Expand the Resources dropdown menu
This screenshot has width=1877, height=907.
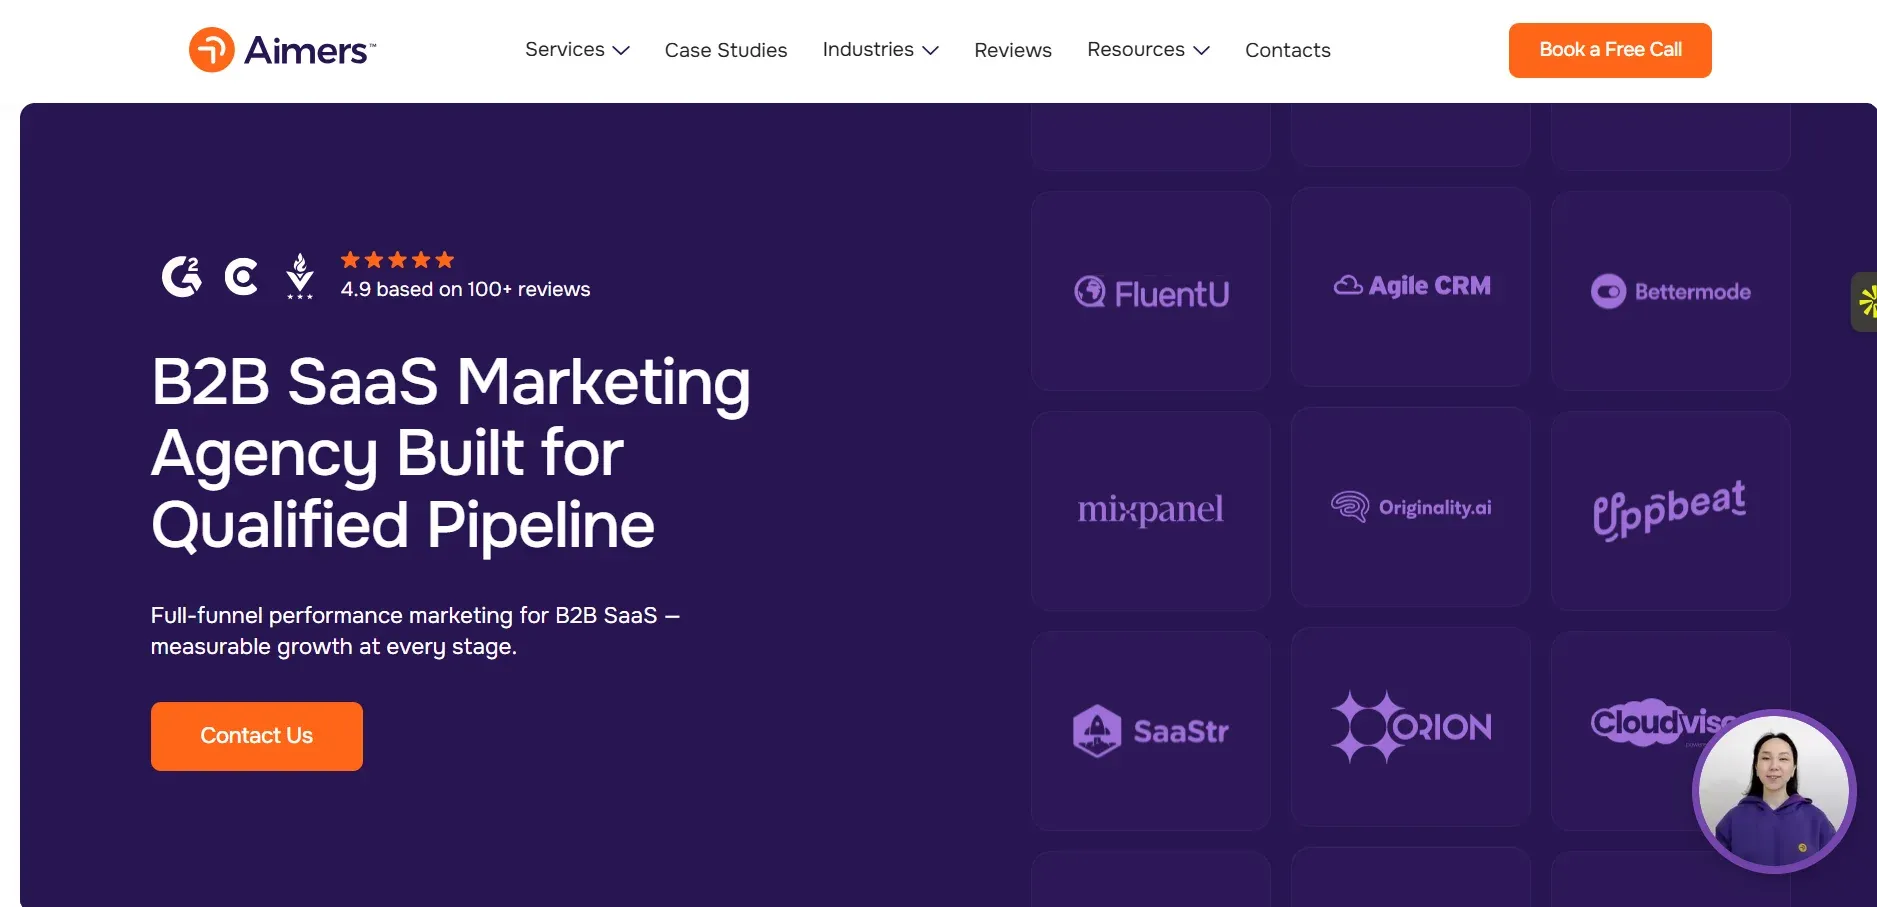tap(1148, 50)
